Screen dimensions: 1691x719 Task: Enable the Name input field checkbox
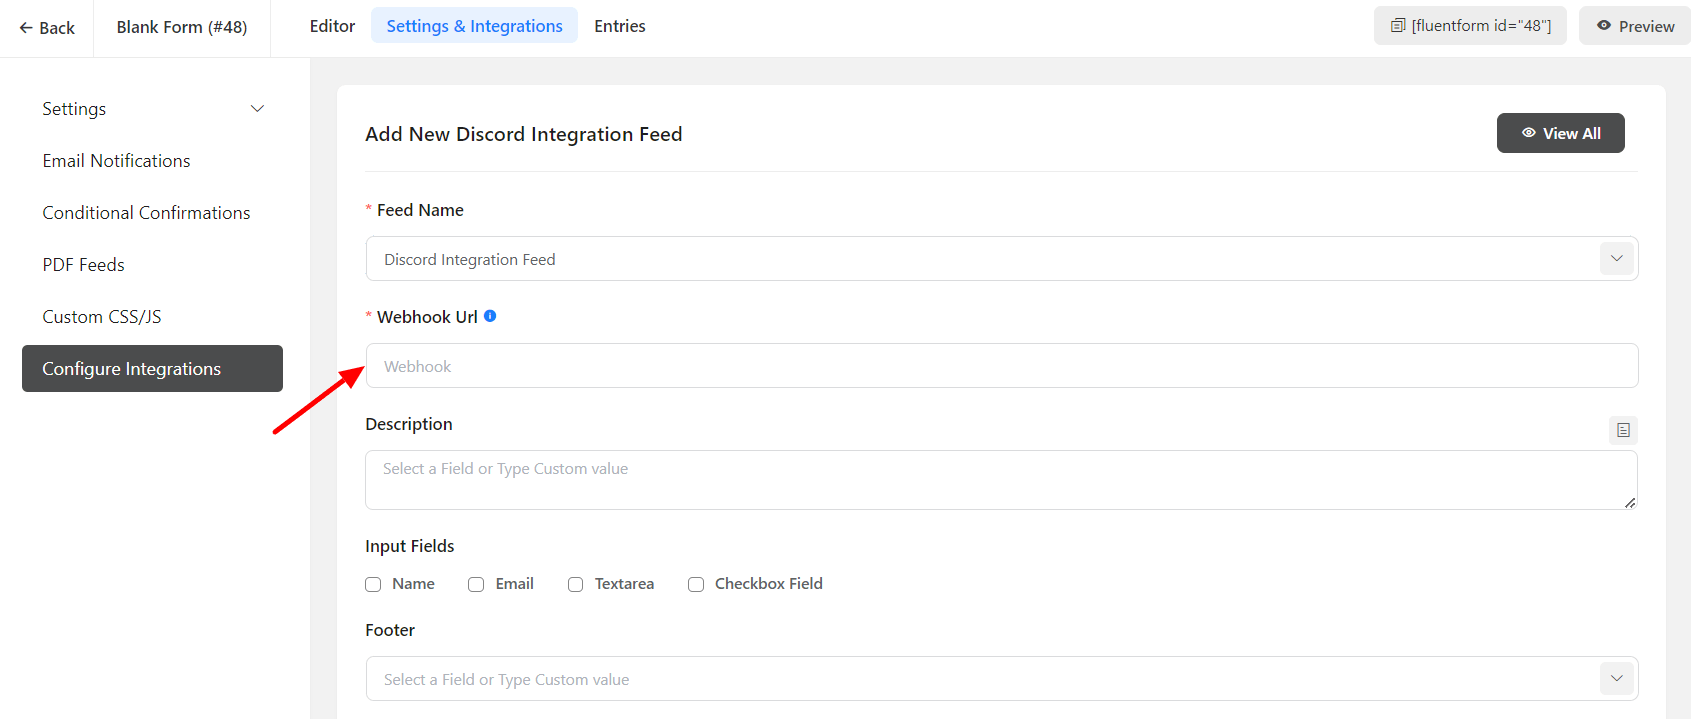click(x=373, y=584)
